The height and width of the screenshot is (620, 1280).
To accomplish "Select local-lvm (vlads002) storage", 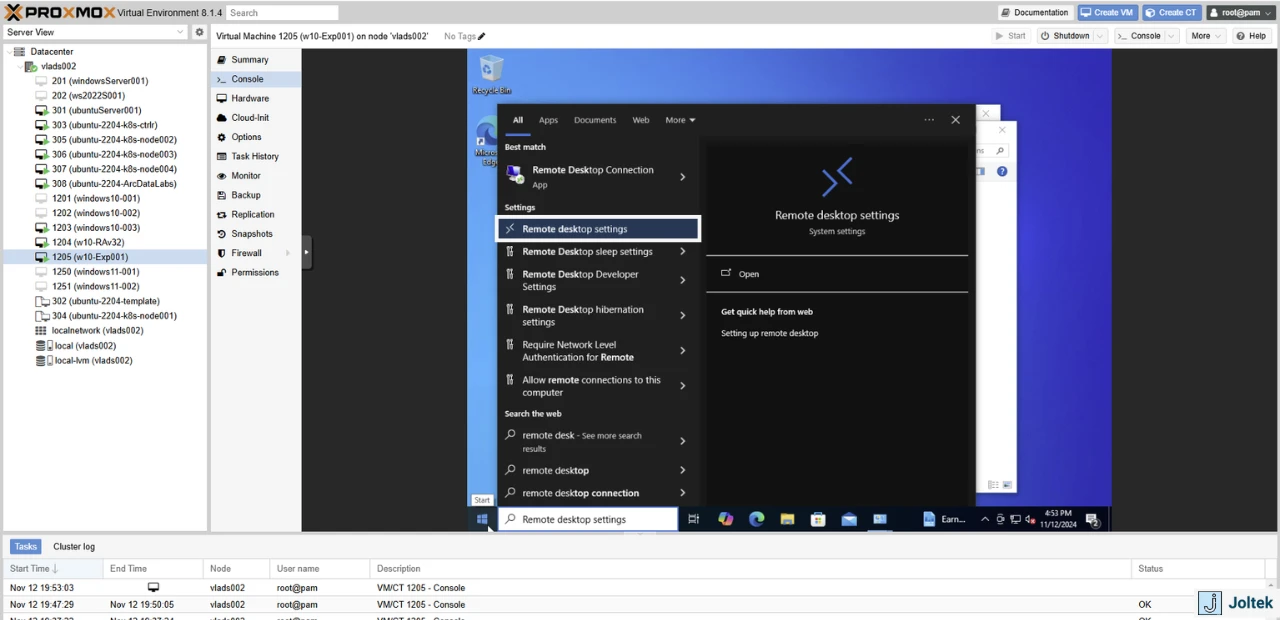I will coord(92,360).
